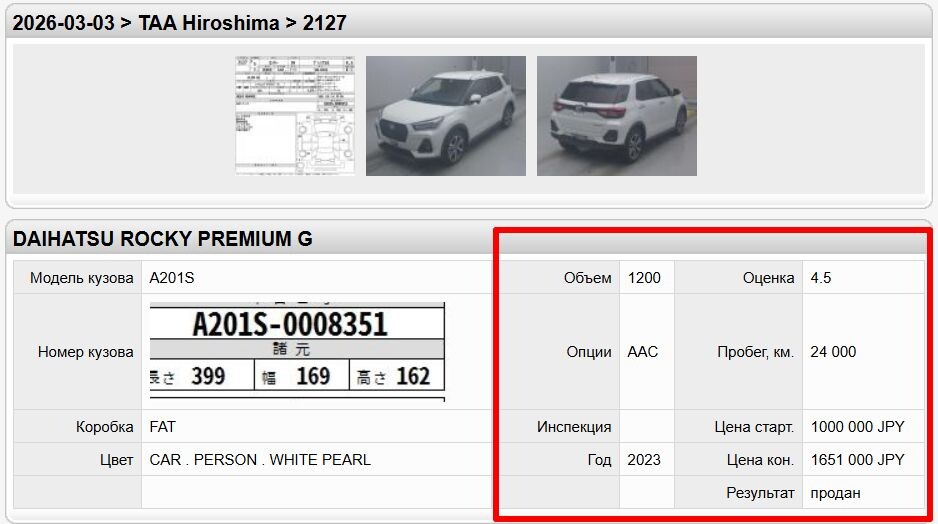Click the Цвет label

(x=117, y=459)
